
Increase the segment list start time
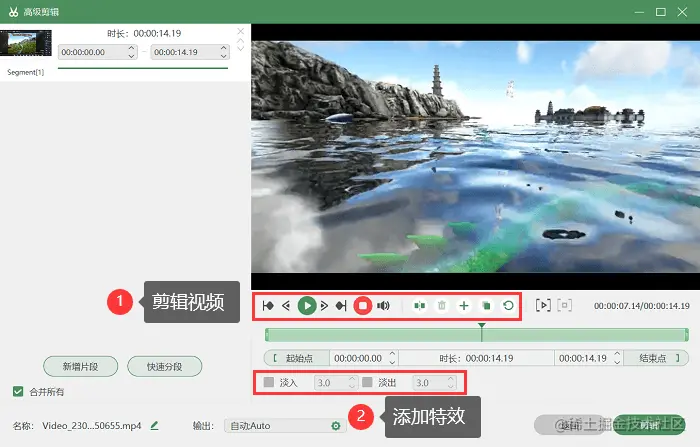click(x=132, y=48)
